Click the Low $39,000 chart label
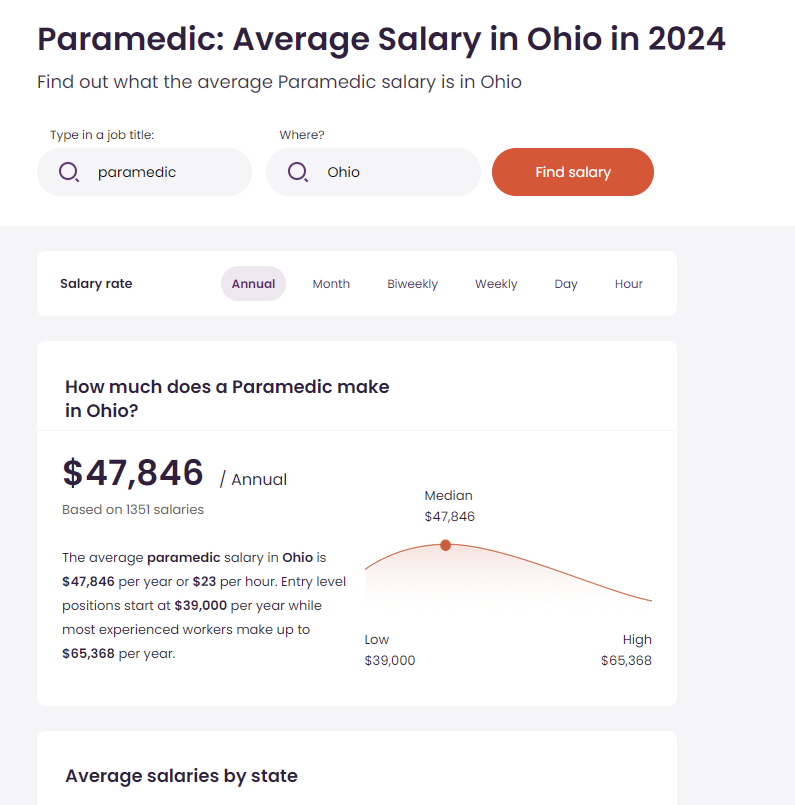 (389, 650)
